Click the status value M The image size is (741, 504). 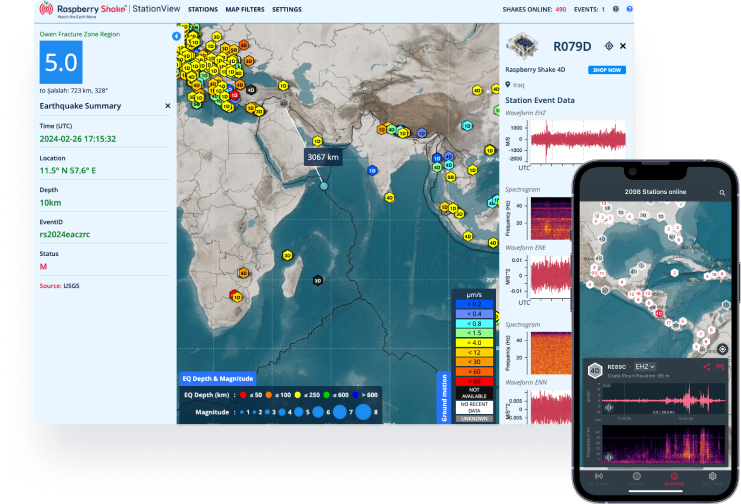(x=43, y=267)
